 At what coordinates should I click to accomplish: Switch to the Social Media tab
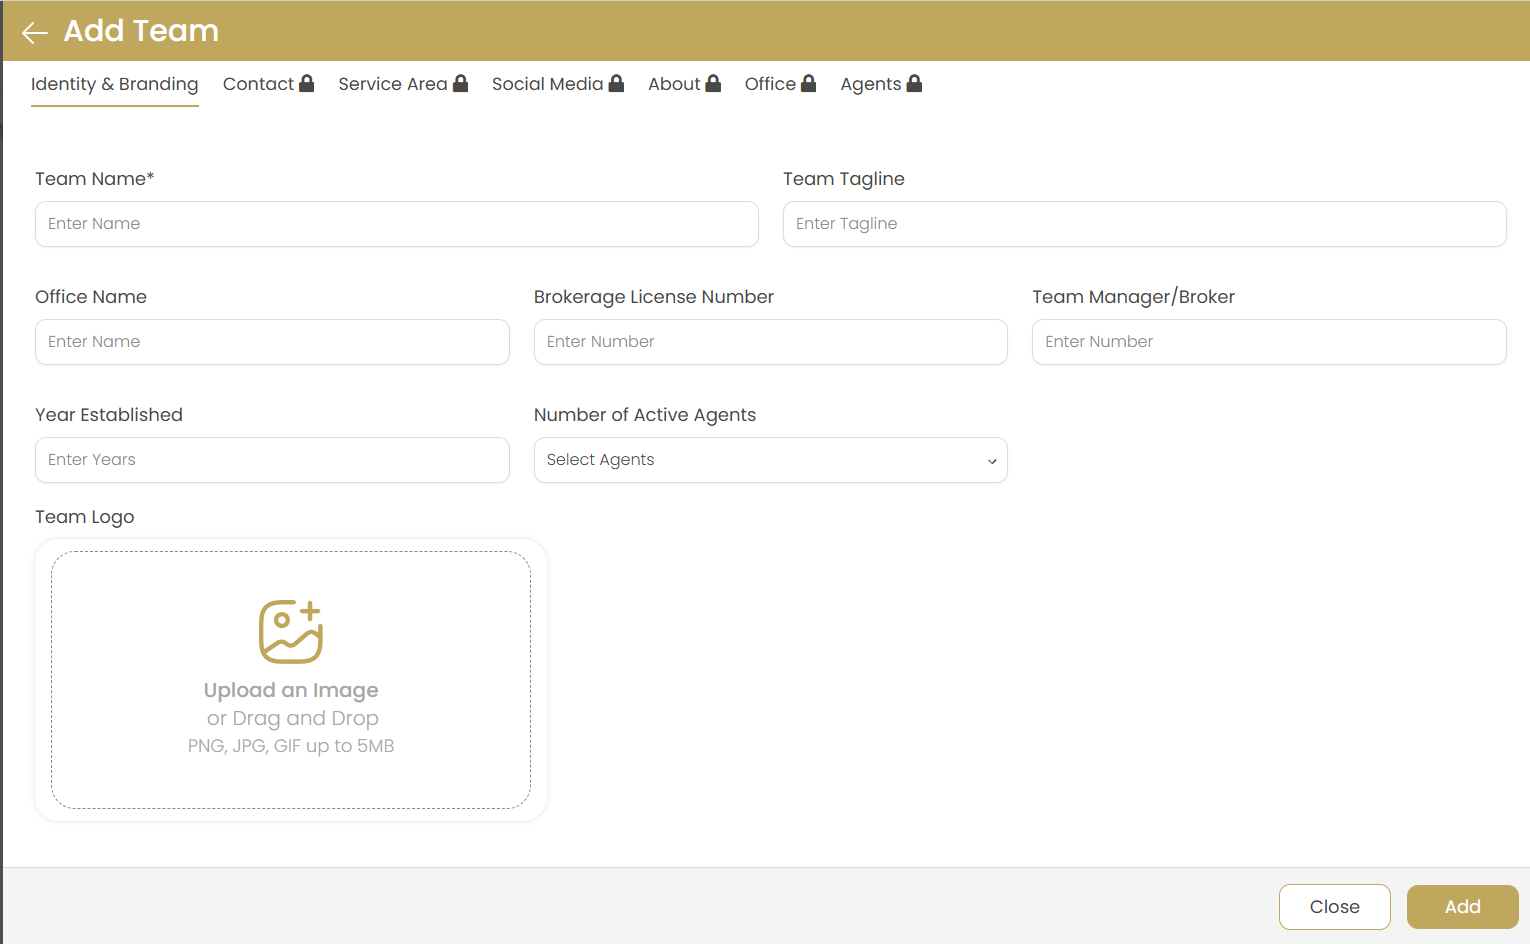546,84
